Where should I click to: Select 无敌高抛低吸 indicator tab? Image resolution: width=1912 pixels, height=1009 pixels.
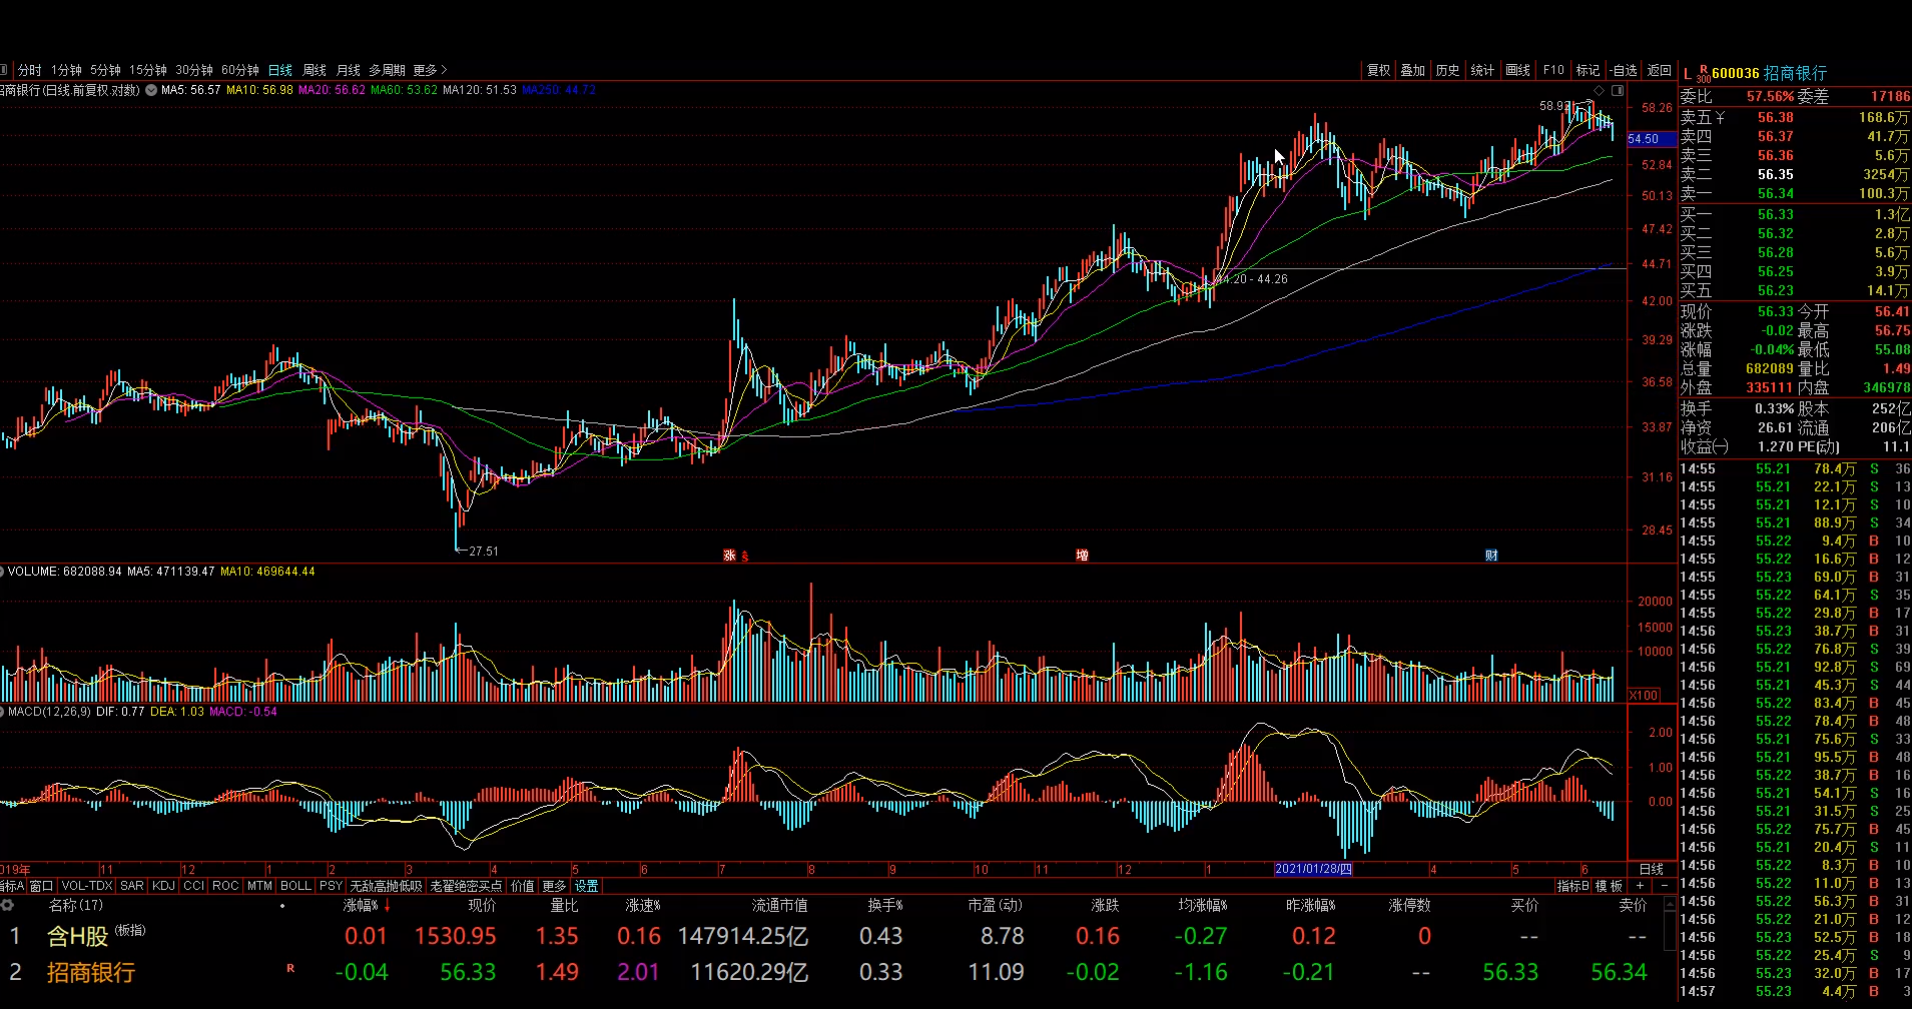click(386, 886)
